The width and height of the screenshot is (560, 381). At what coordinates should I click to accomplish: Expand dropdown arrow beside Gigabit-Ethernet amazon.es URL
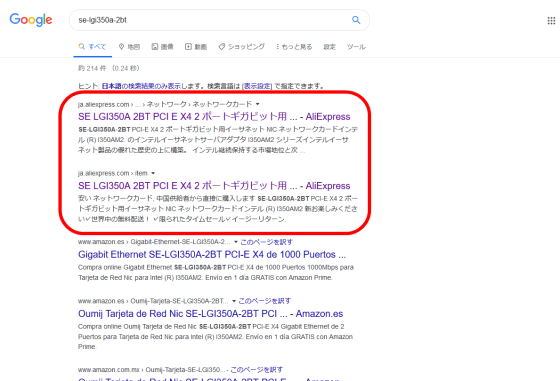point(236,242)
